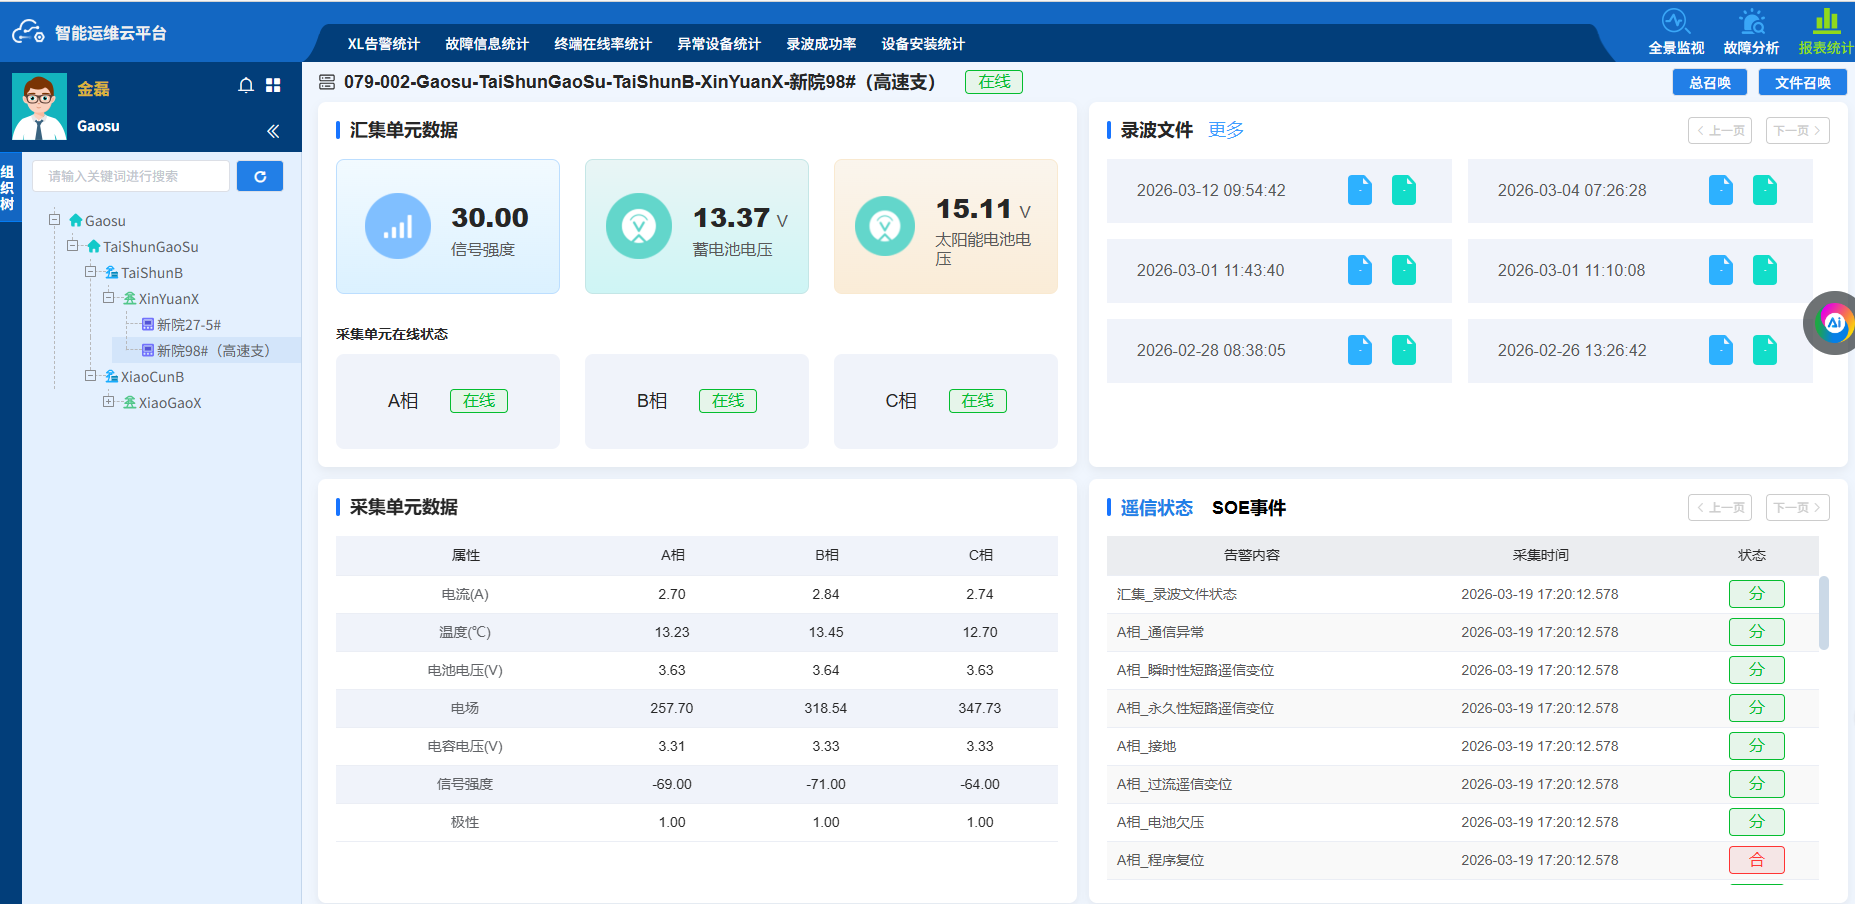The width and height of the screenshot is (1855, 904).
Task: Click the 更多 link for recording files
Action: pyautogui.click(x=1226, y=130)
